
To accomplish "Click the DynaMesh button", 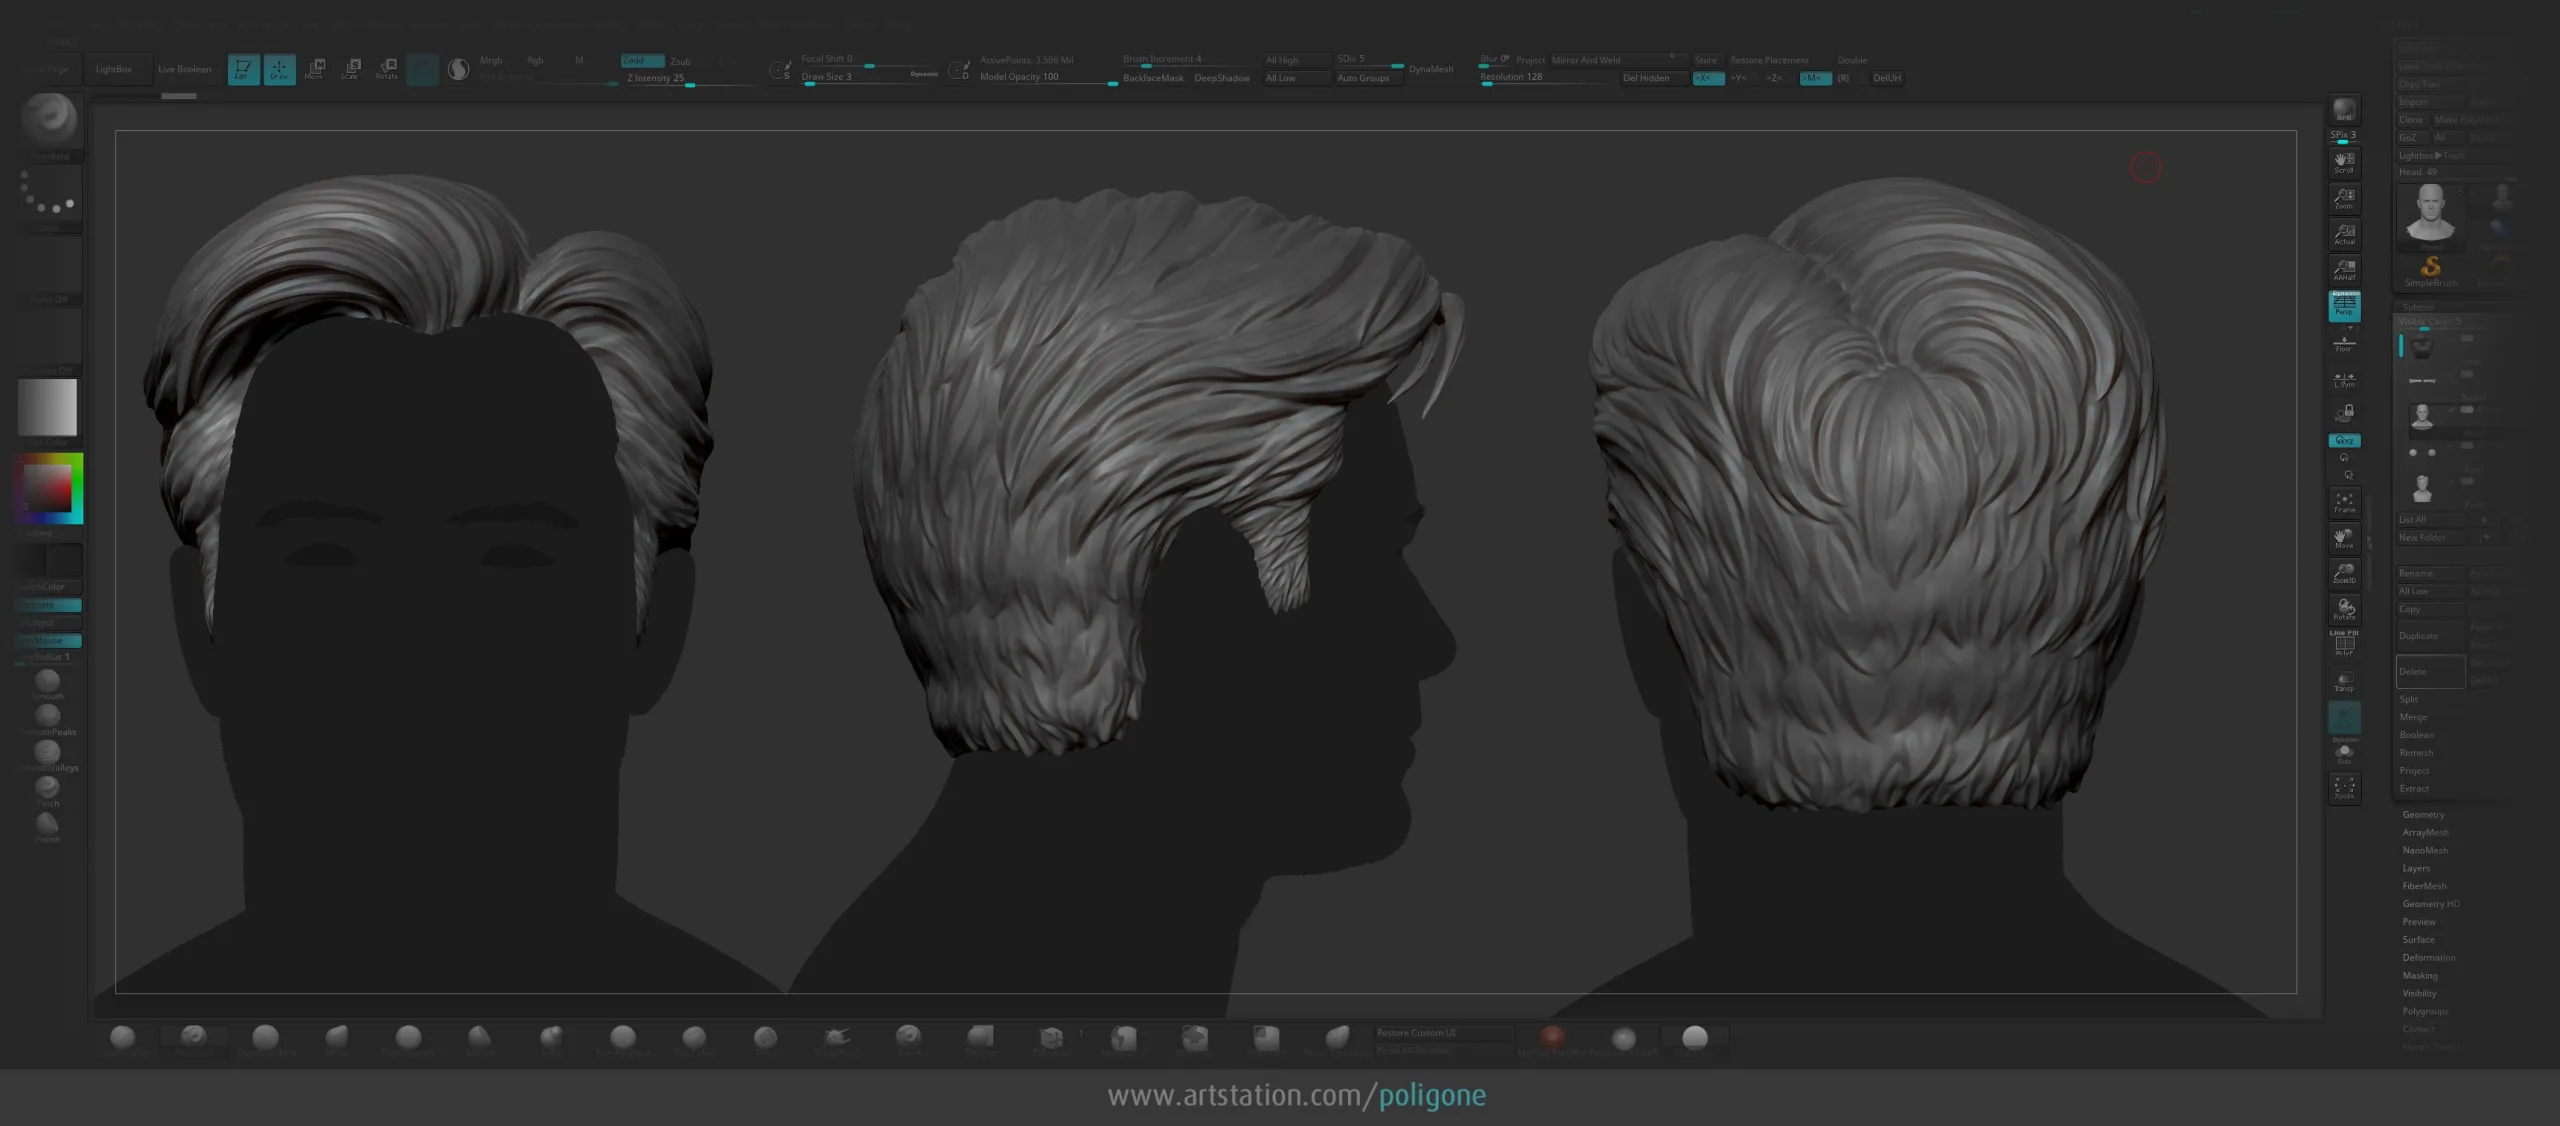I will pyautogui.click(x=1431, y=69).
